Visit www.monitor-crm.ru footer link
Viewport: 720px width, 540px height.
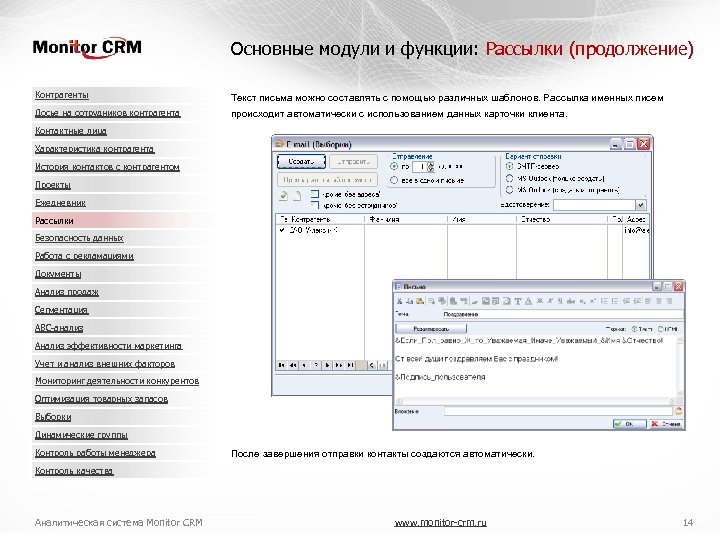[440, 523]
